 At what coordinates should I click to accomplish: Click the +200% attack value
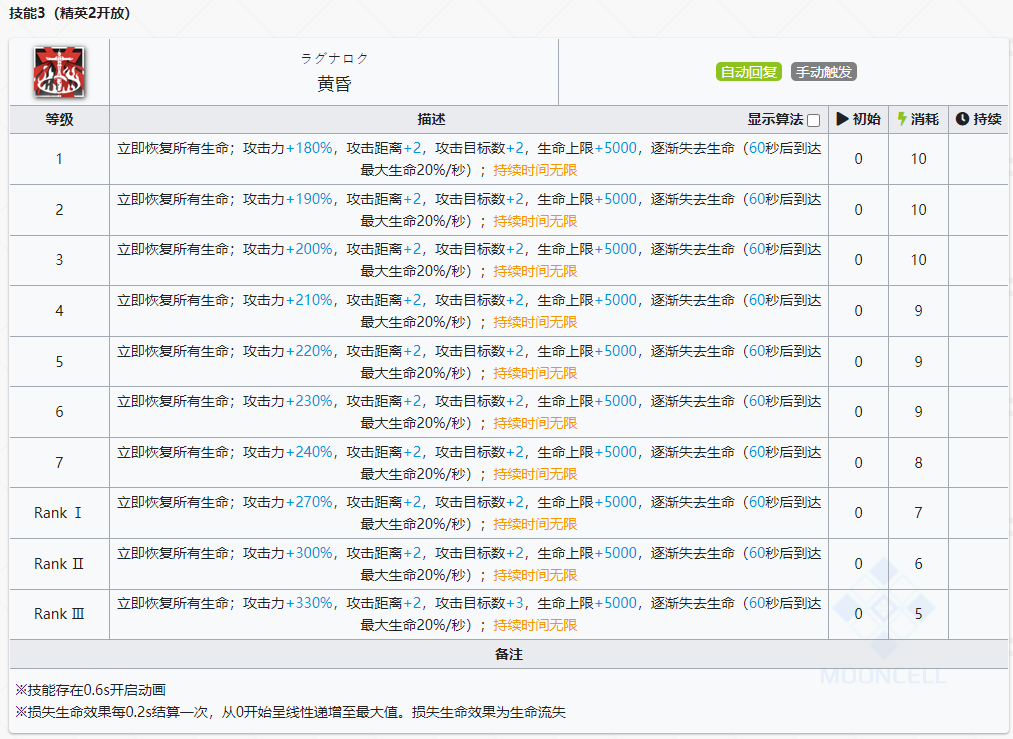[x=309, y=249]
